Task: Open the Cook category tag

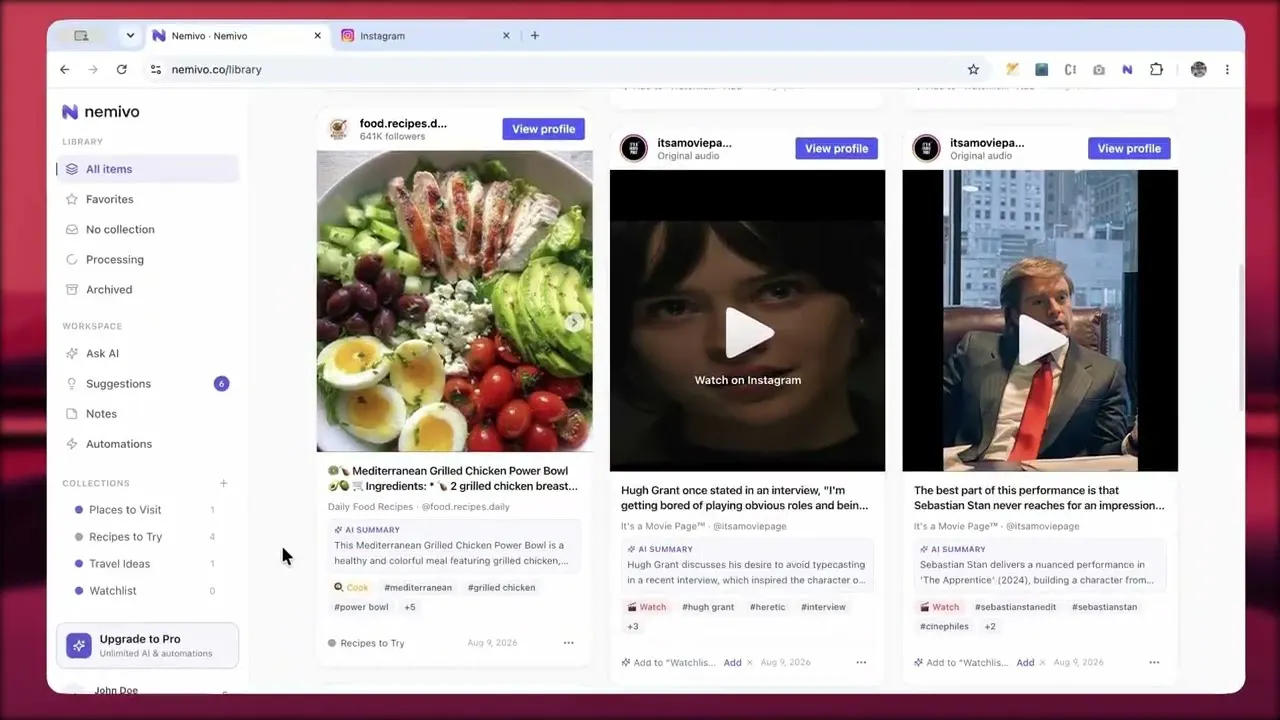Action: tap(351, 588)
